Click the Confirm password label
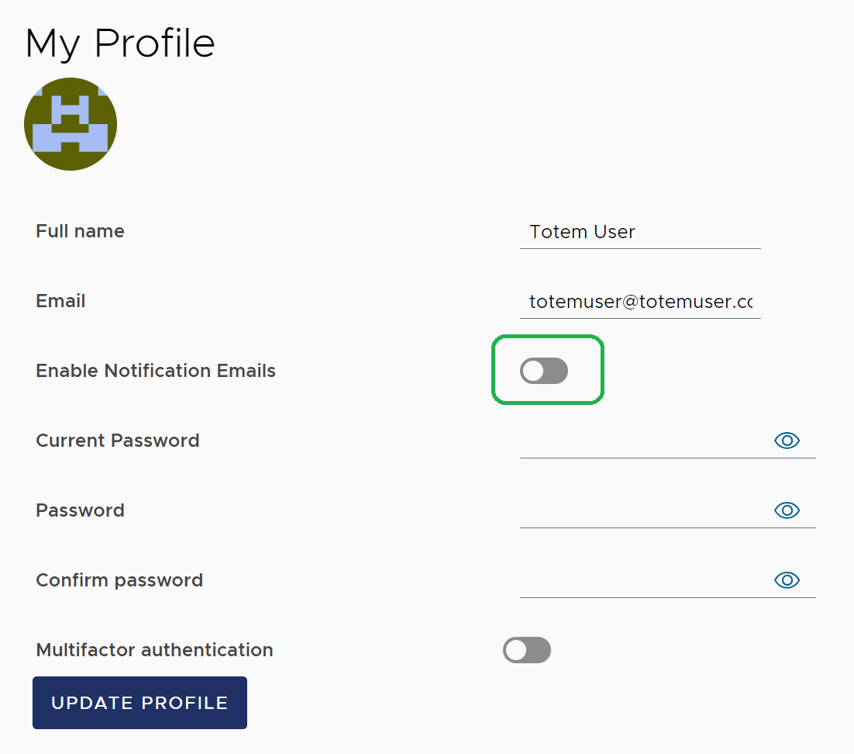854x754 pixels. (x=119, y=581)
